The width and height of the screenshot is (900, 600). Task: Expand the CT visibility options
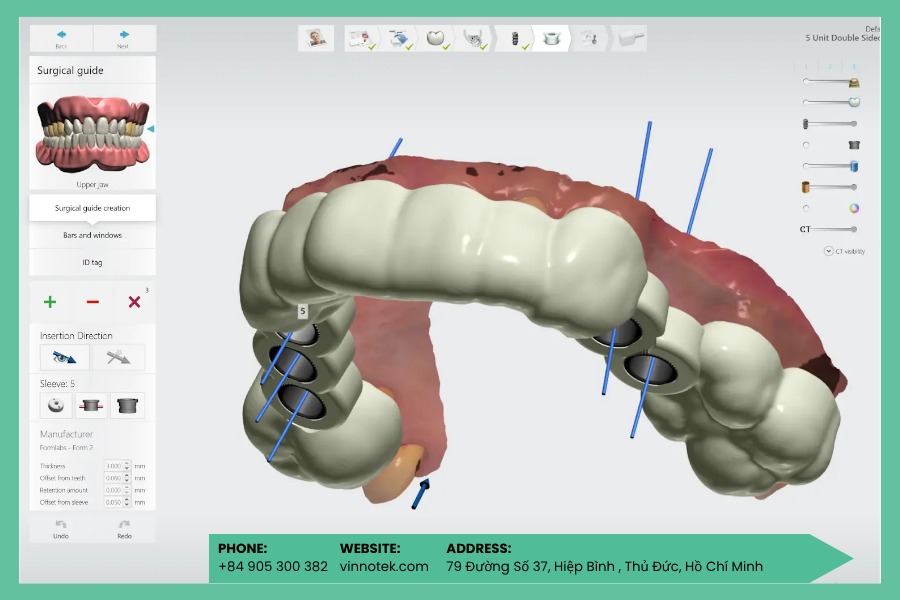click(x=828, y=251)
